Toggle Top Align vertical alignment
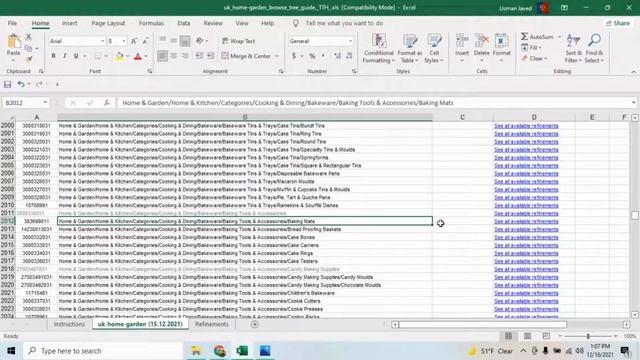Image resolution: width=640 pixels, height=360 pixels. (x=162, y=40)
